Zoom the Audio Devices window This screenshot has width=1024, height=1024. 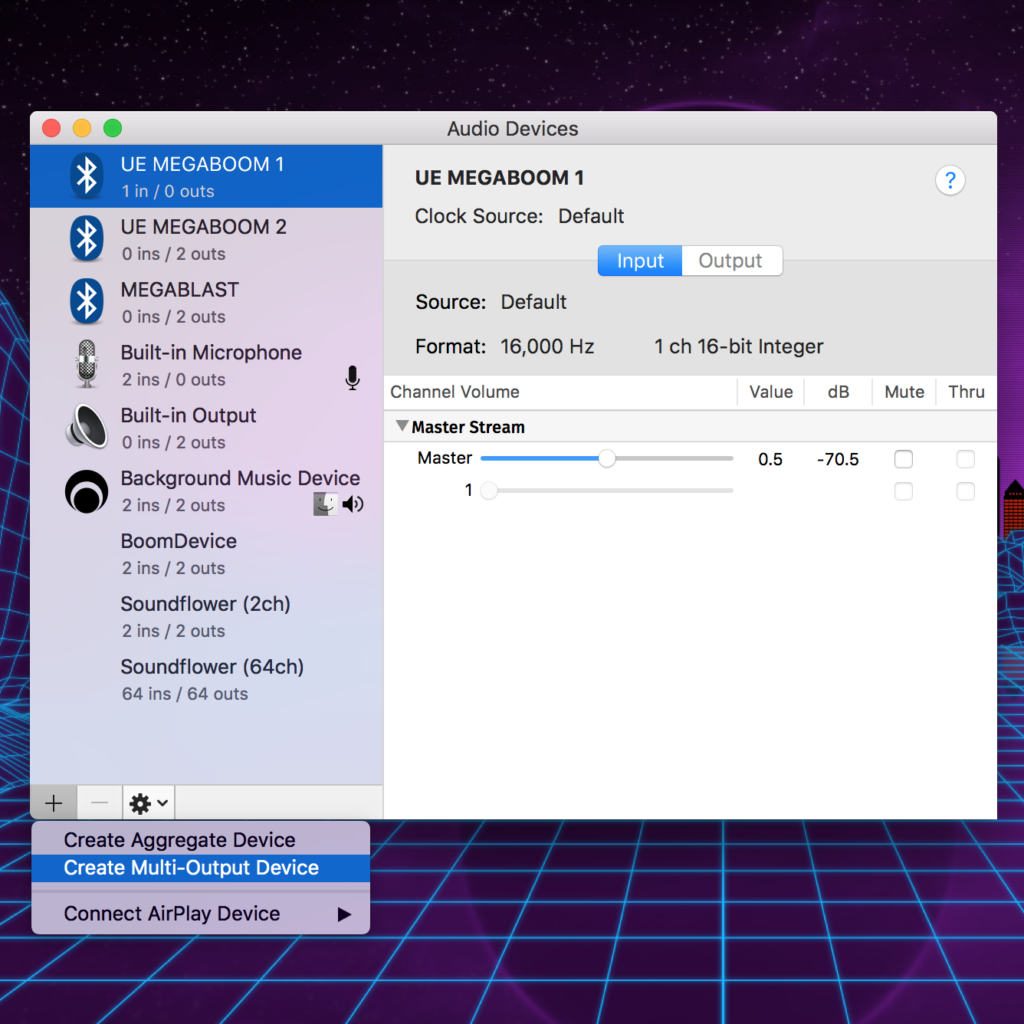[x=113, y=128]
